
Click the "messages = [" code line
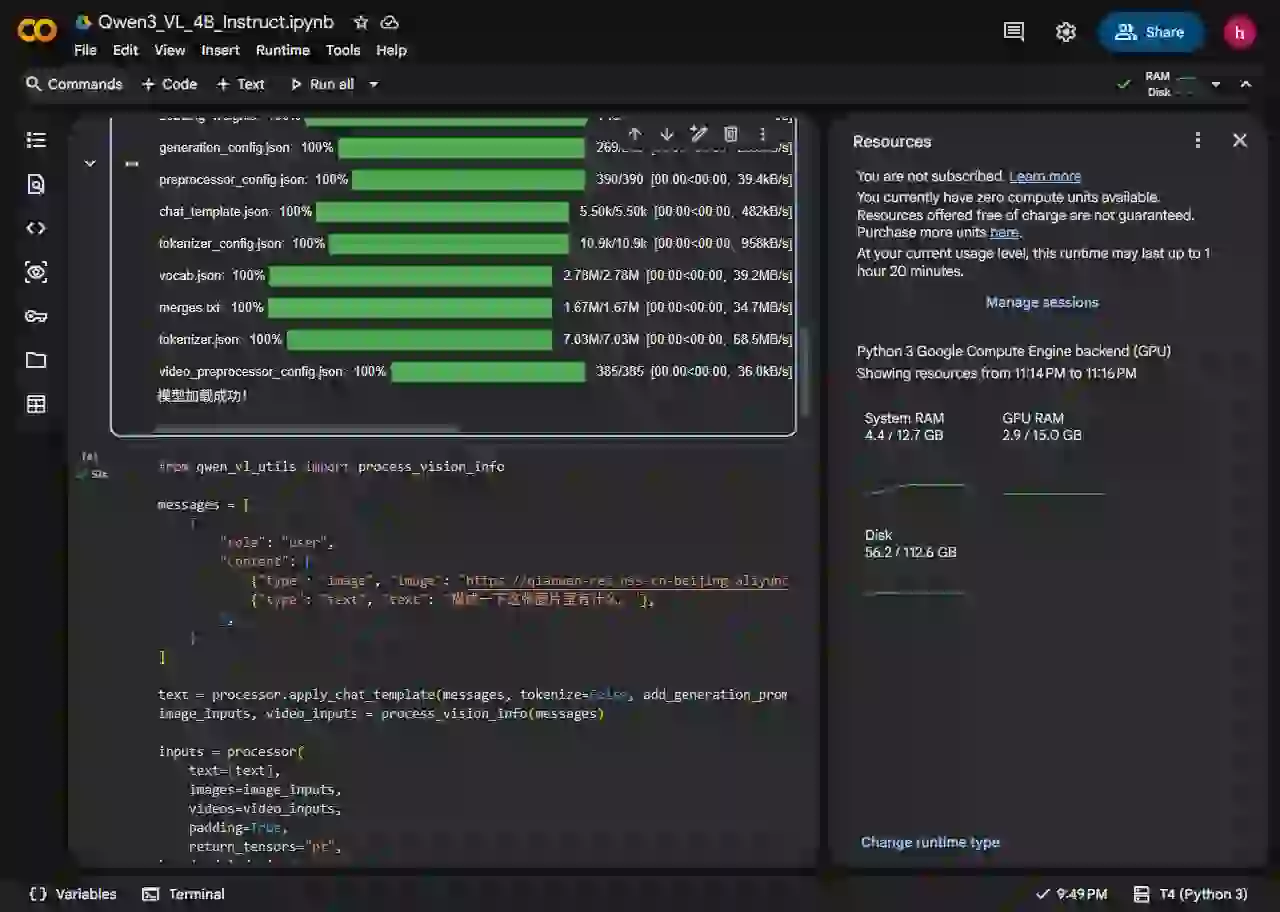point(204,504)
